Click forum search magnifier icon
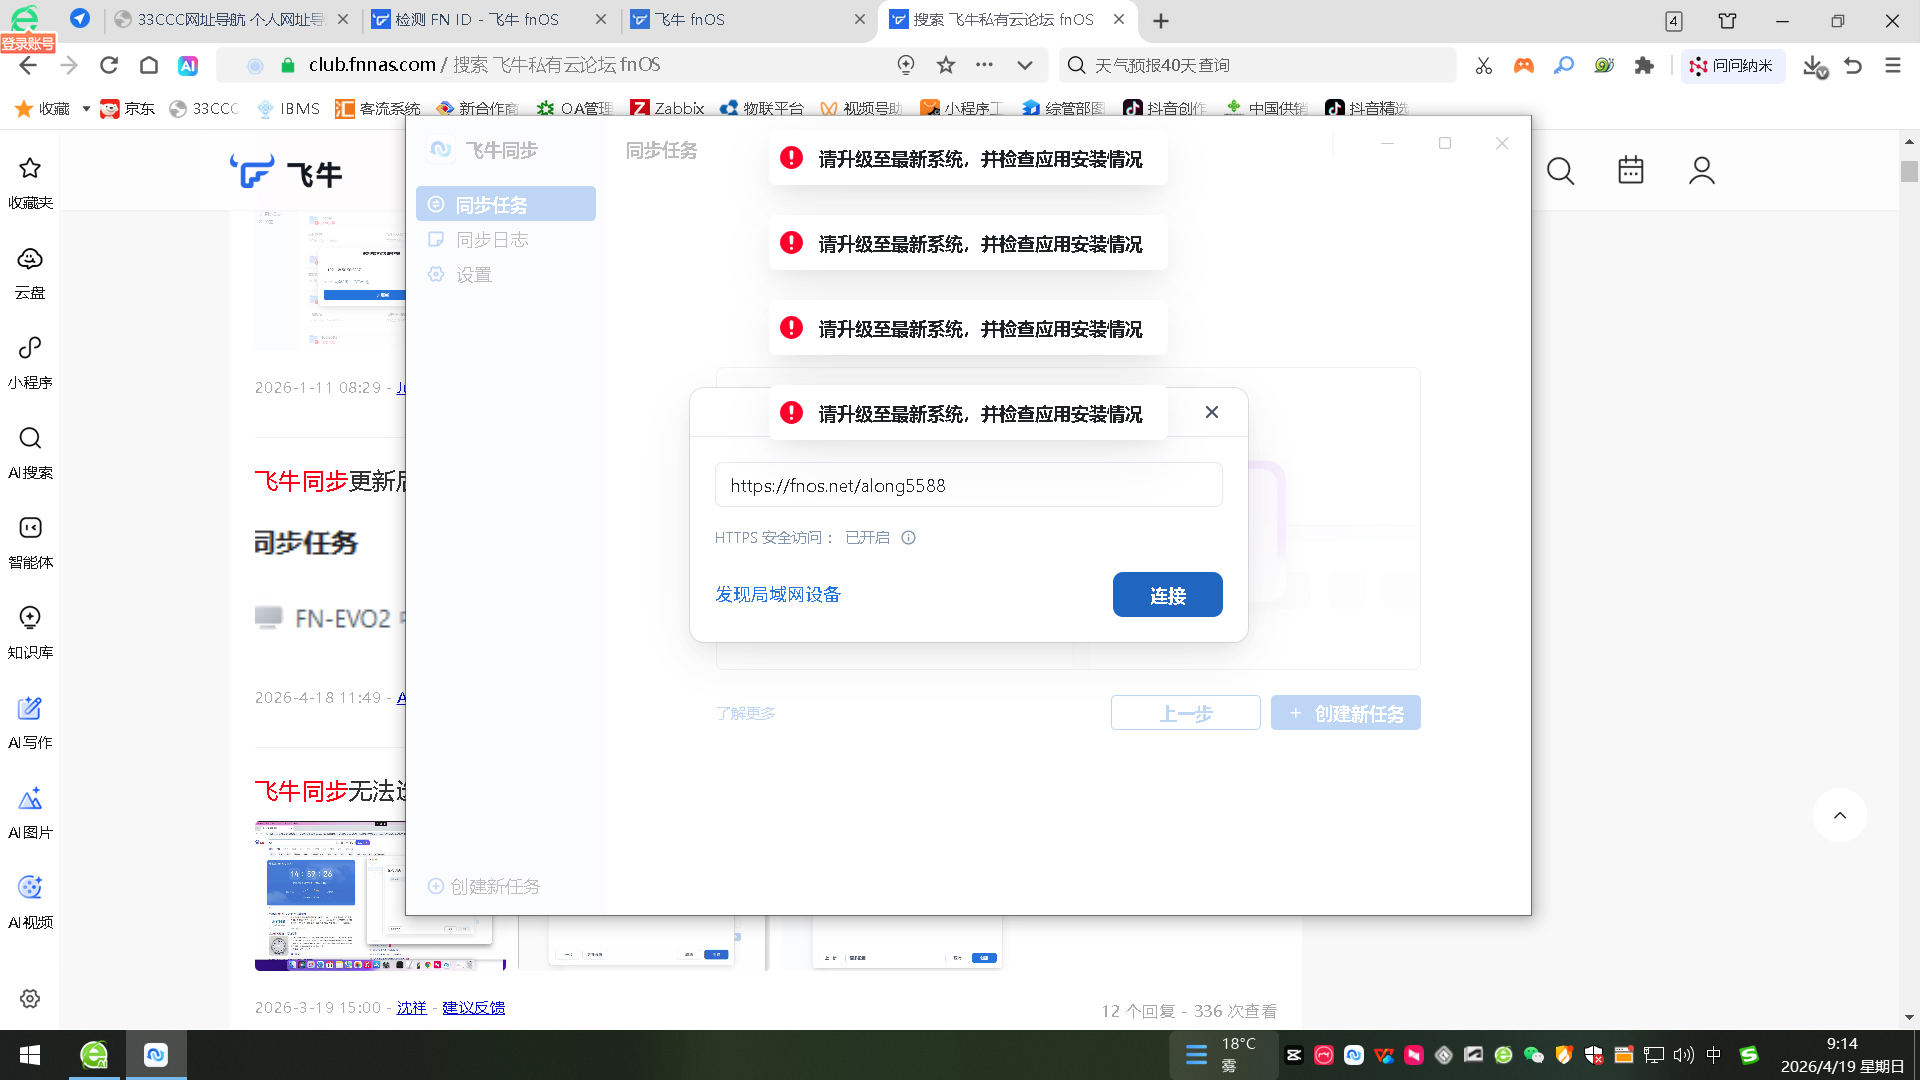Image resolution: width=1920 pixels, height=1080 pixels. pyautogui.click(x=1560, y=171)
